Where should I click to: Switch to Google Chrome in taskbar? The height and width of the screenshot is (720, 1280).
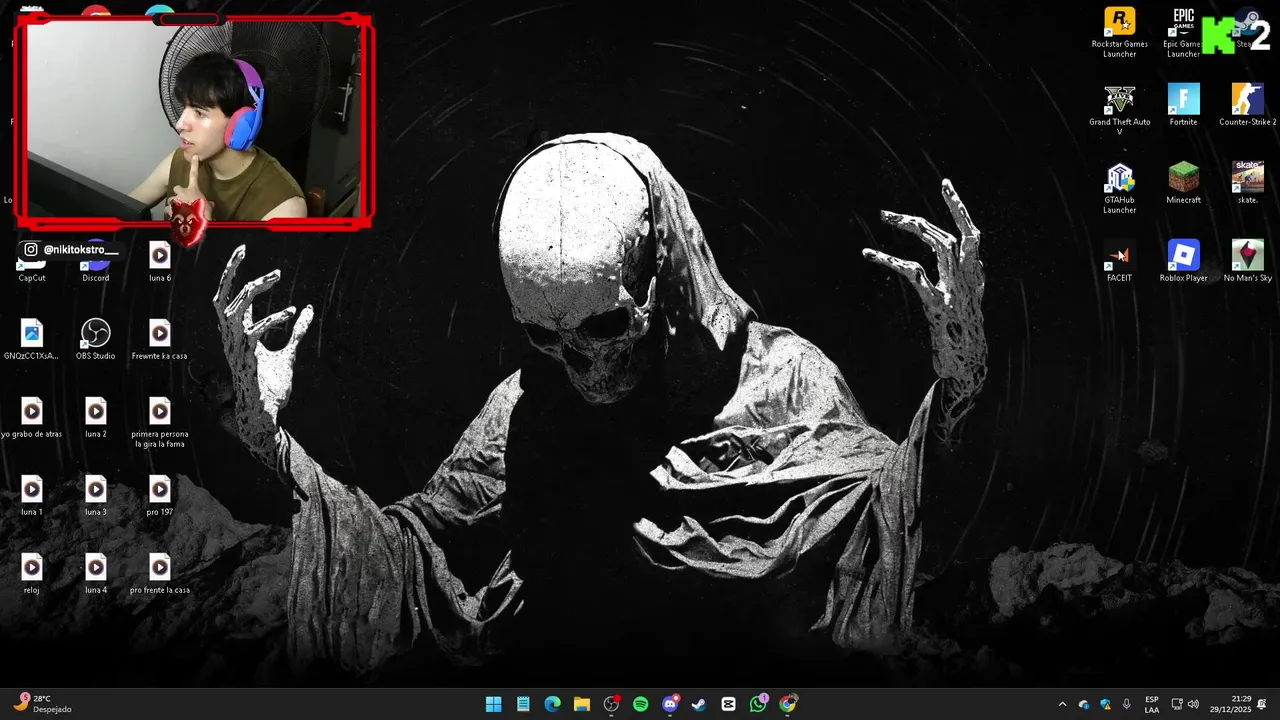[x=788, y=704]
